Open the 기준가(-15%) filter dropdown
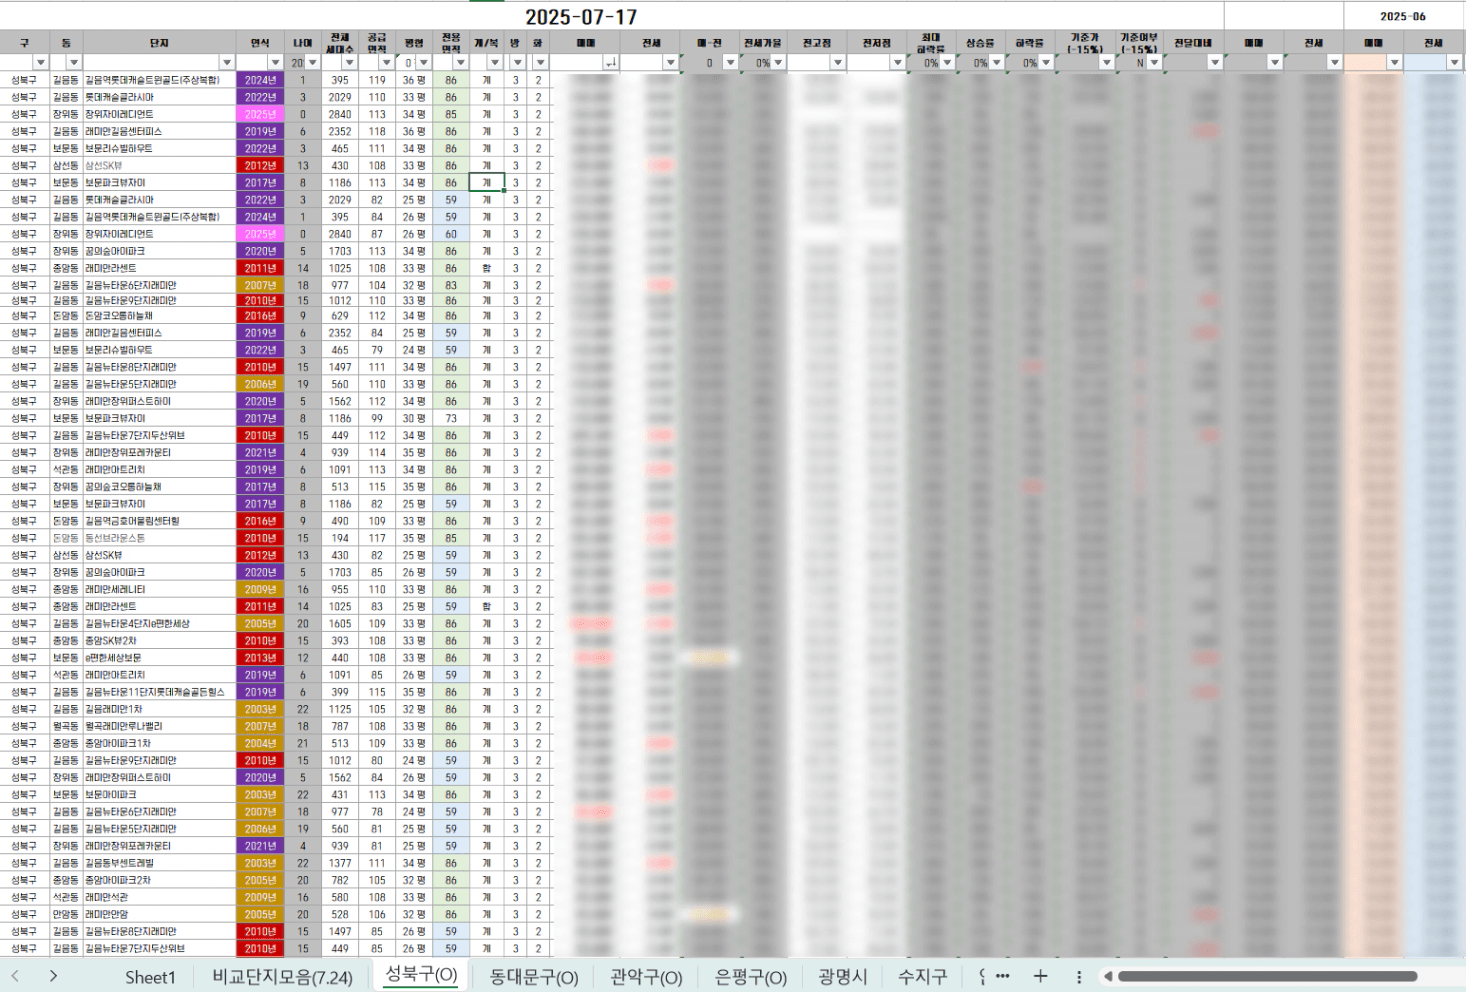This screenshot has width=1466, height=992. point(1106,62)
